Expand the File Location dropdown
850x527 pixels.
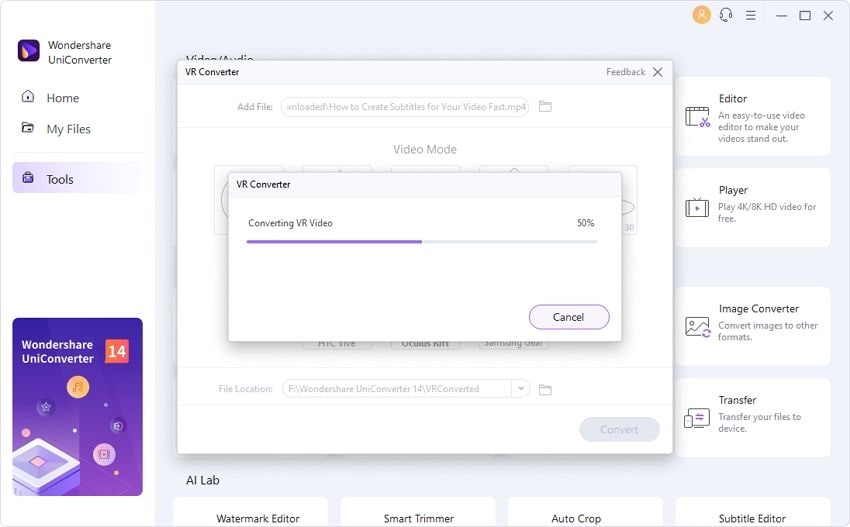(x=520, y=389)
